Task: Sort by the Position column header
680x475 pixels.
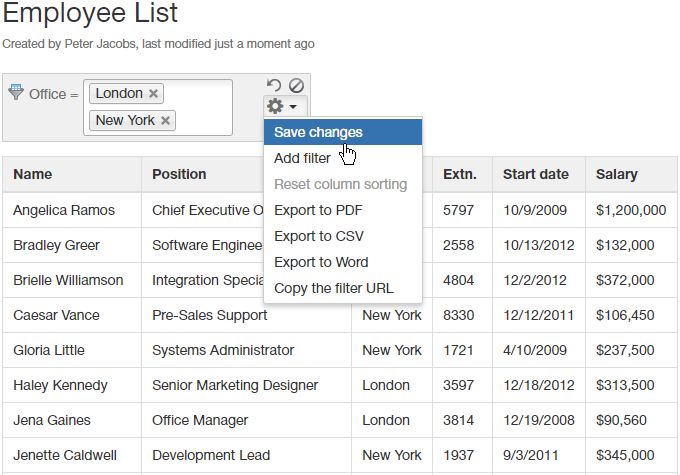Action: click(x=179, y=174)
